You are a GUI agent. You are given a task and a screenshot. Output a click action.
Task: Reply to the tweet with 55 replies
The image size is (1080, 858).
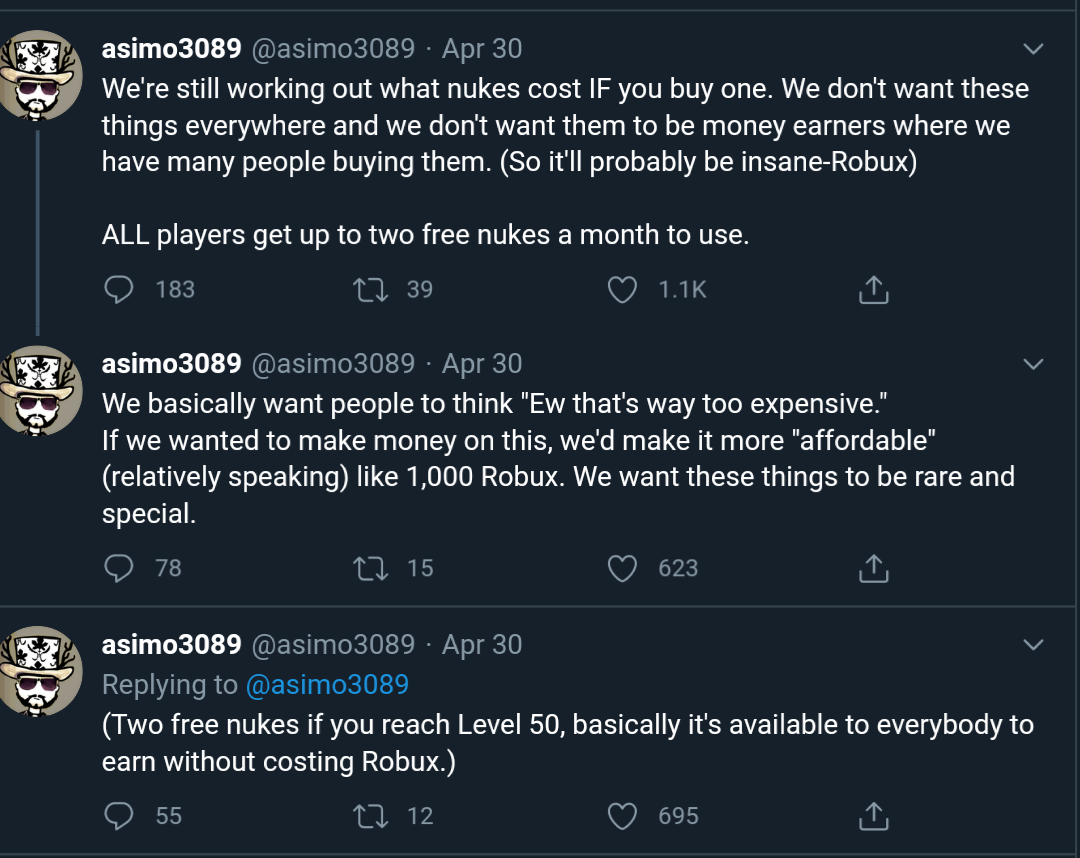(119, 816)
